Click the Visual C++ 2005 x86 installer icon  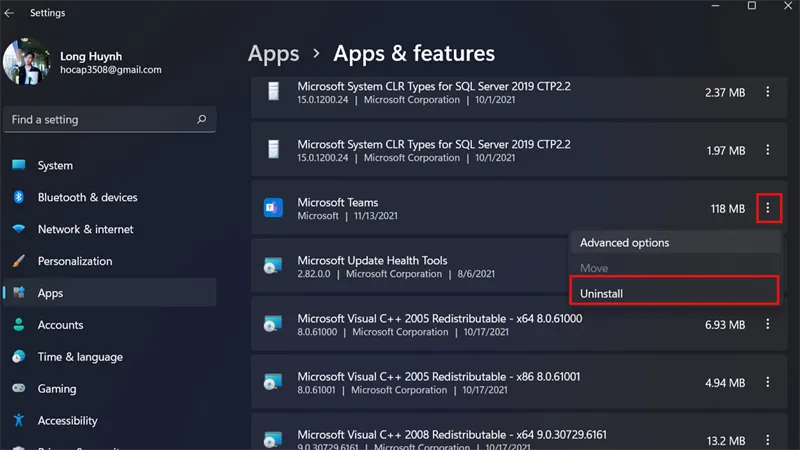click(273, 382)
